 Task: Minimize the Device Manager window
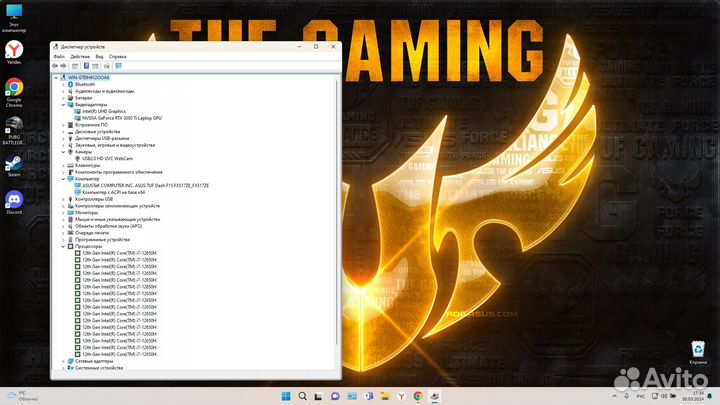point(299,46)
